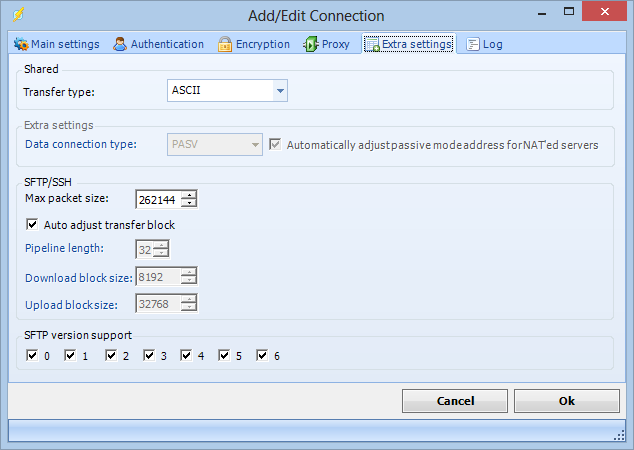This screenshot has height=450, width=634.
Task: Click the resize grip in status bar
Action: (x=618, y=434)
